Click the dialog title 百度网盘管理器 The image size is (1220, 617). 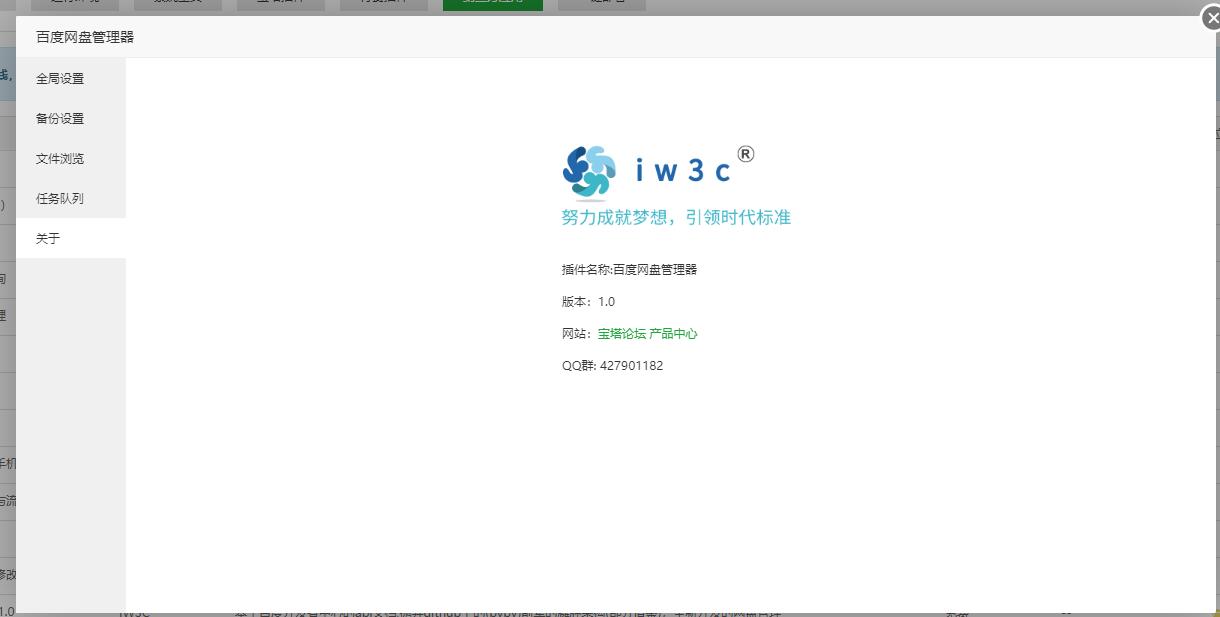pos(85,37)
